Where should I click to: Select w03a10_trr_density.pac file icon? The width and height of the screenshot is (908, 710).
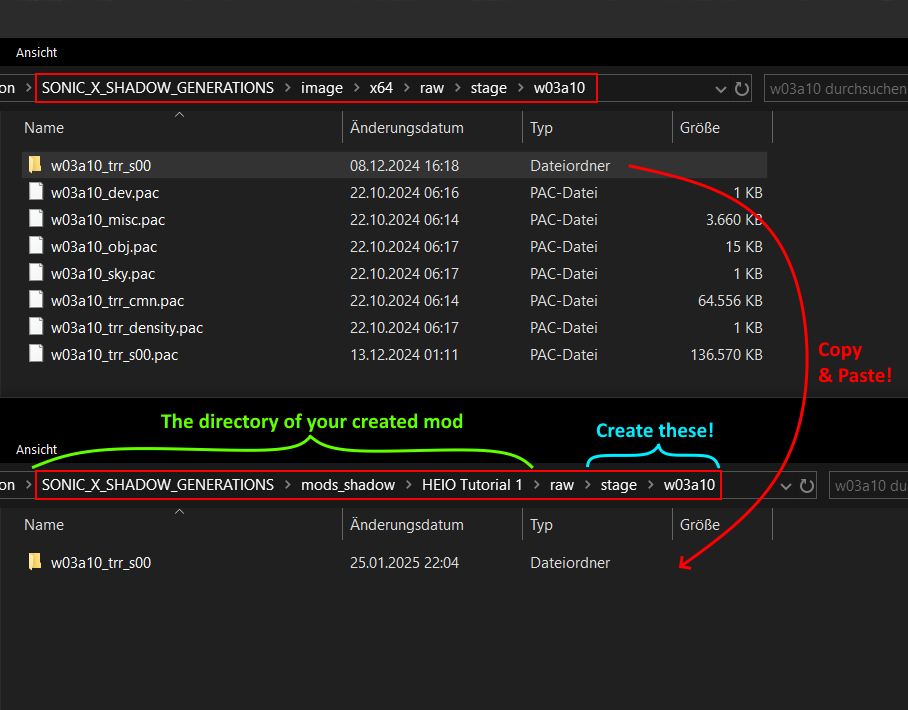[x=36, y=327]
